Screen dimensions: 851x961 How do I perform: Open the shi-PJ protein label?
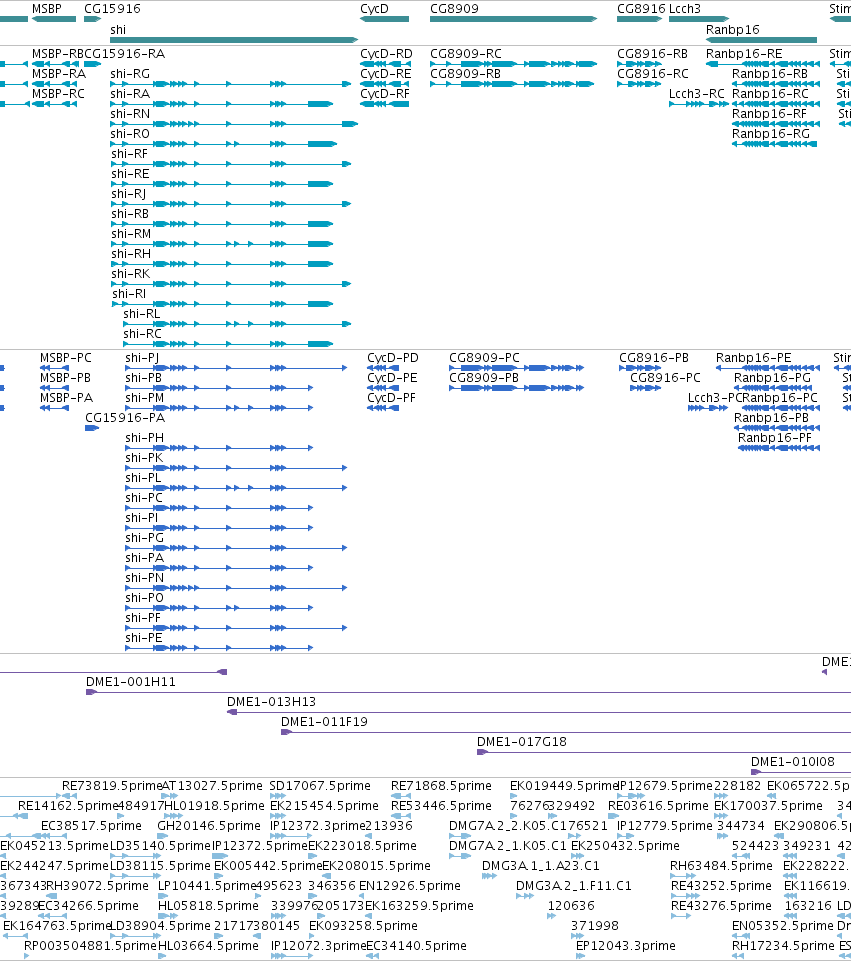(142, 358)
